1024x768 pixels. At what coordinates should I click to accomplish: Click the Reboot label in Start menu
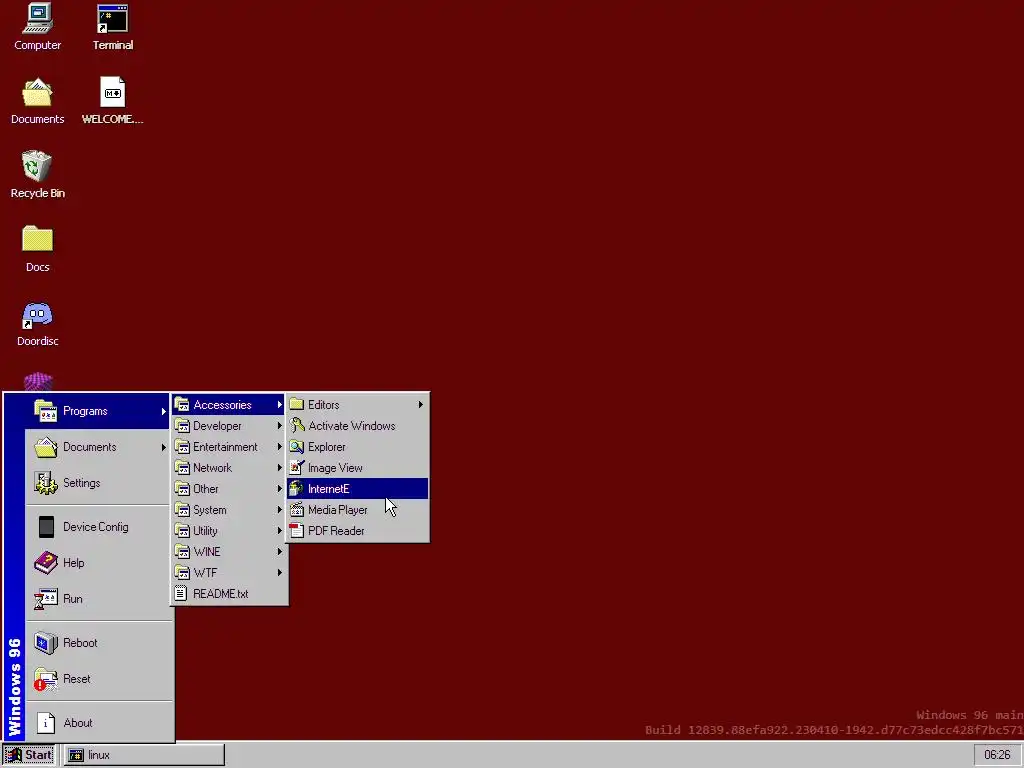point(80,643)
